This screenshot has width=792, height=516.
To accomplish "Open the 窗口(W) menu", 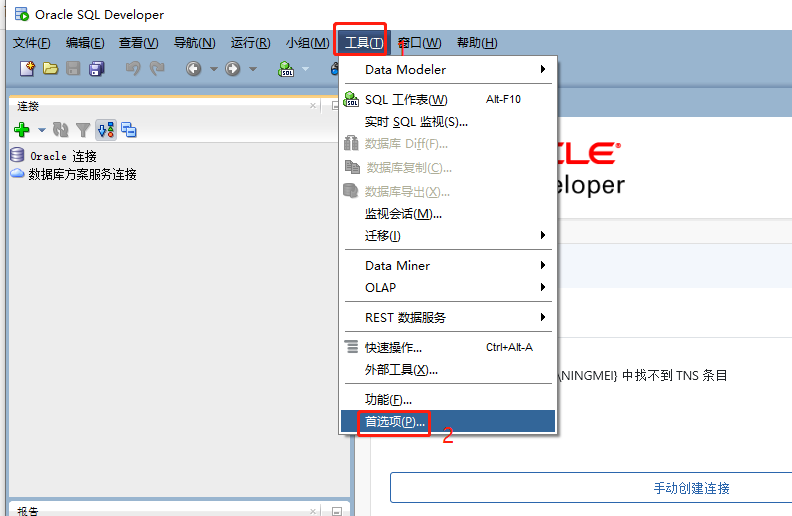I will coord(419,43).
